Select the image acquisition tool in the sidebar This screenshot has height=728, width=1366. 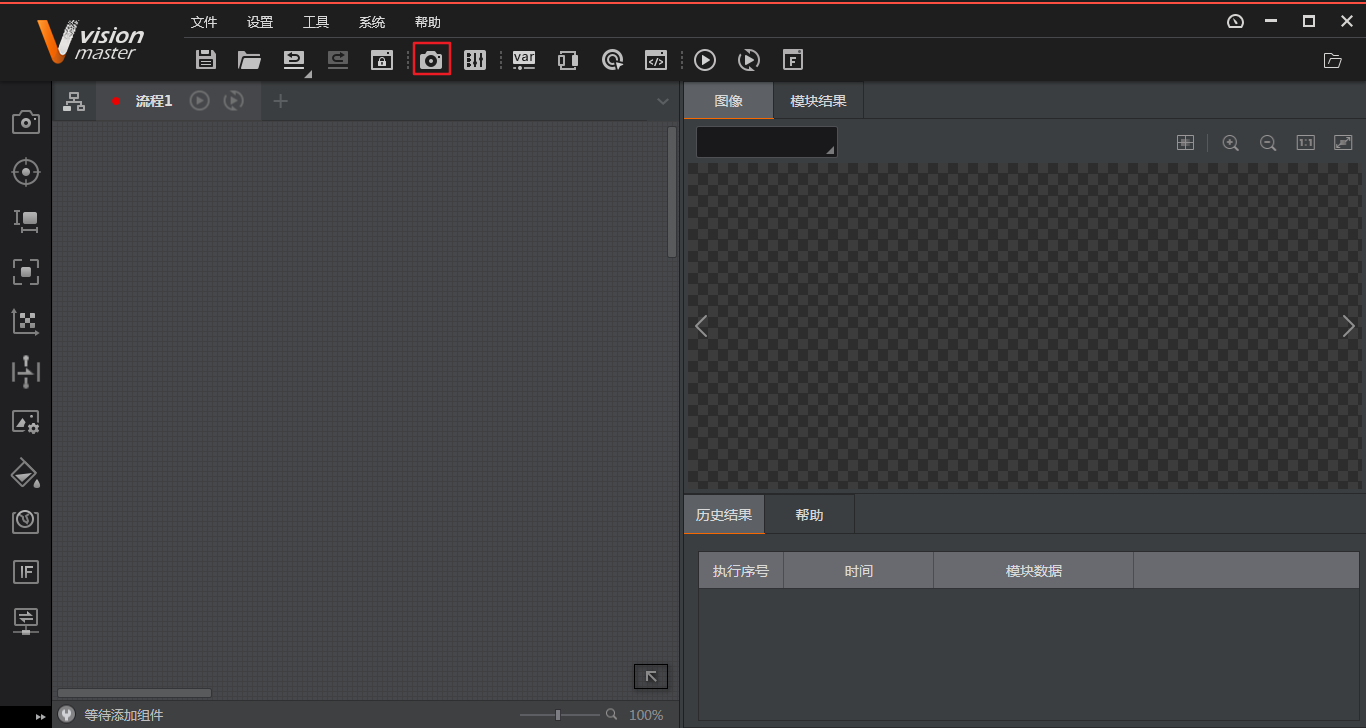click(26, 122)
